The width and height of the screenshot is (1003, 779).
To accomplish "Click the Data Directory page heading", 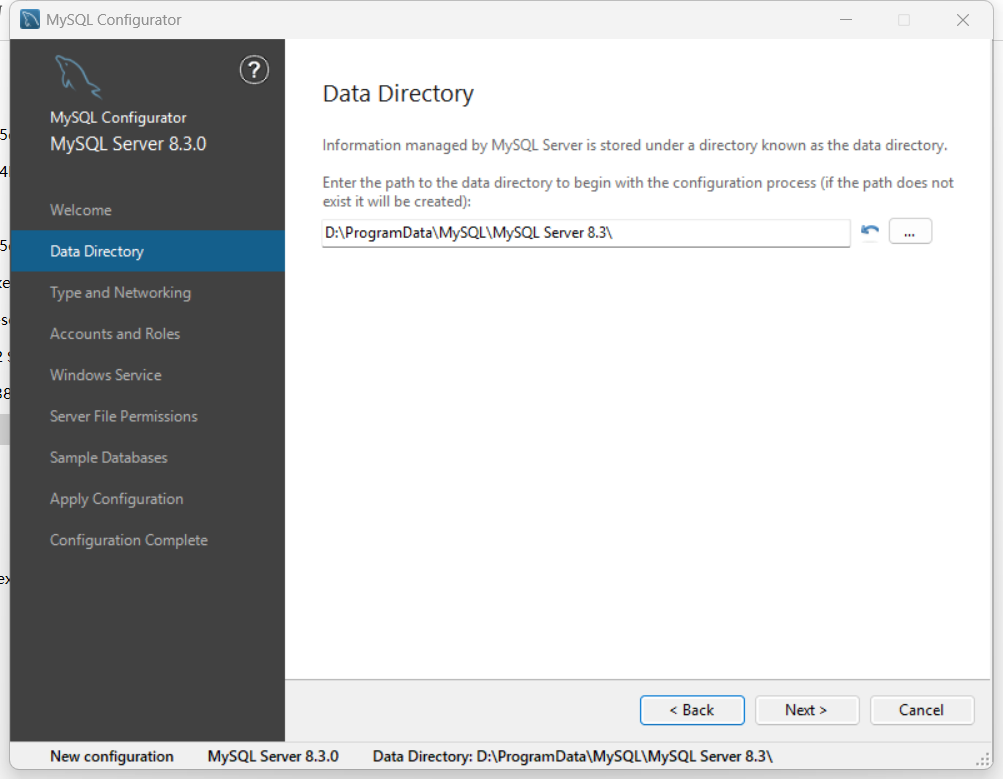I will pos(398,94).
